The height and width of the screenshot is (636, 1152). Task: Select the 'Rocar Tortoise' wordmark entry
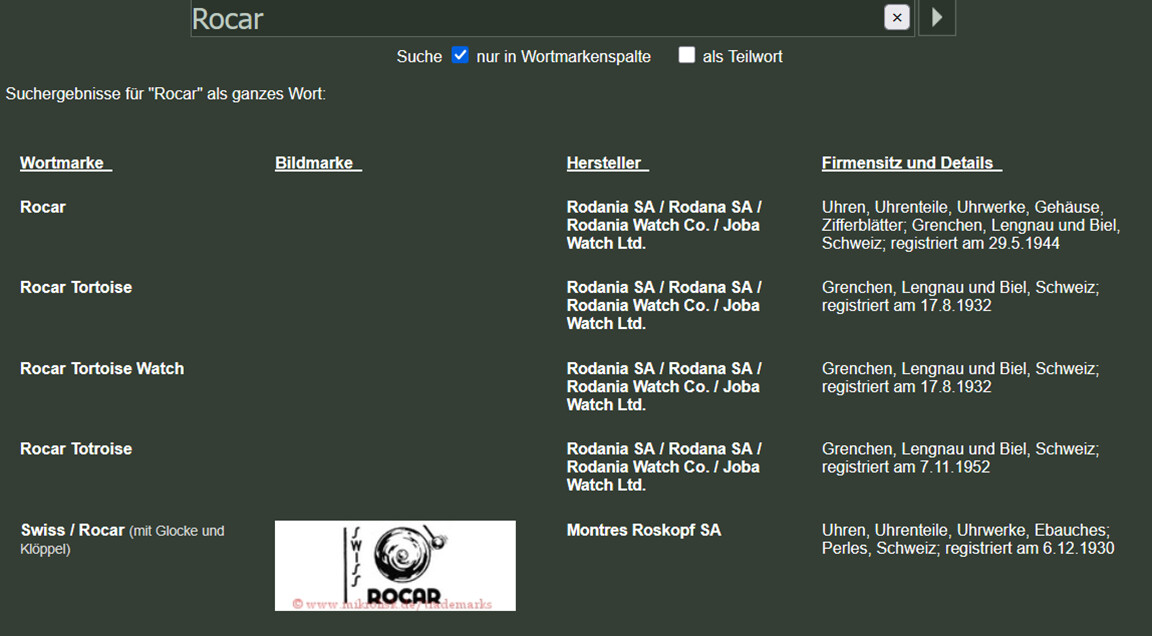point(76,287)
